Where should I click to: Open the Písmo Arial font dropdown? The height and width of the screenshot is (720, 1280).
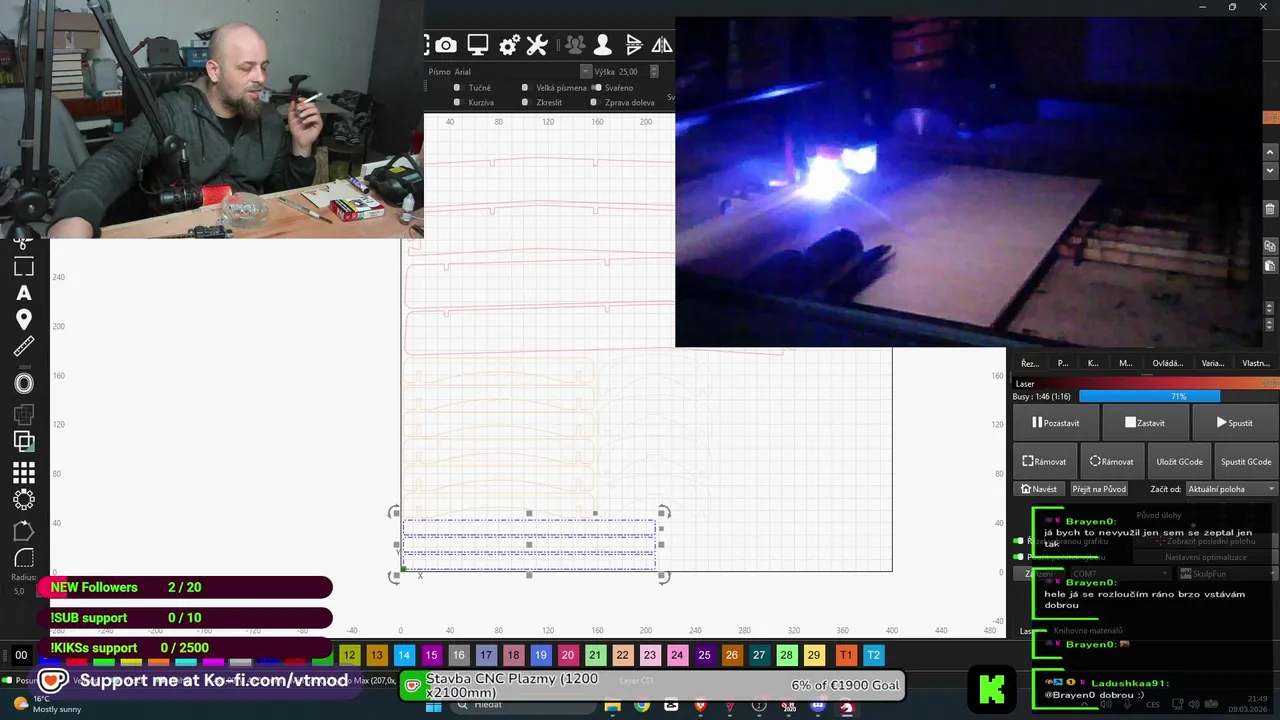586,71
